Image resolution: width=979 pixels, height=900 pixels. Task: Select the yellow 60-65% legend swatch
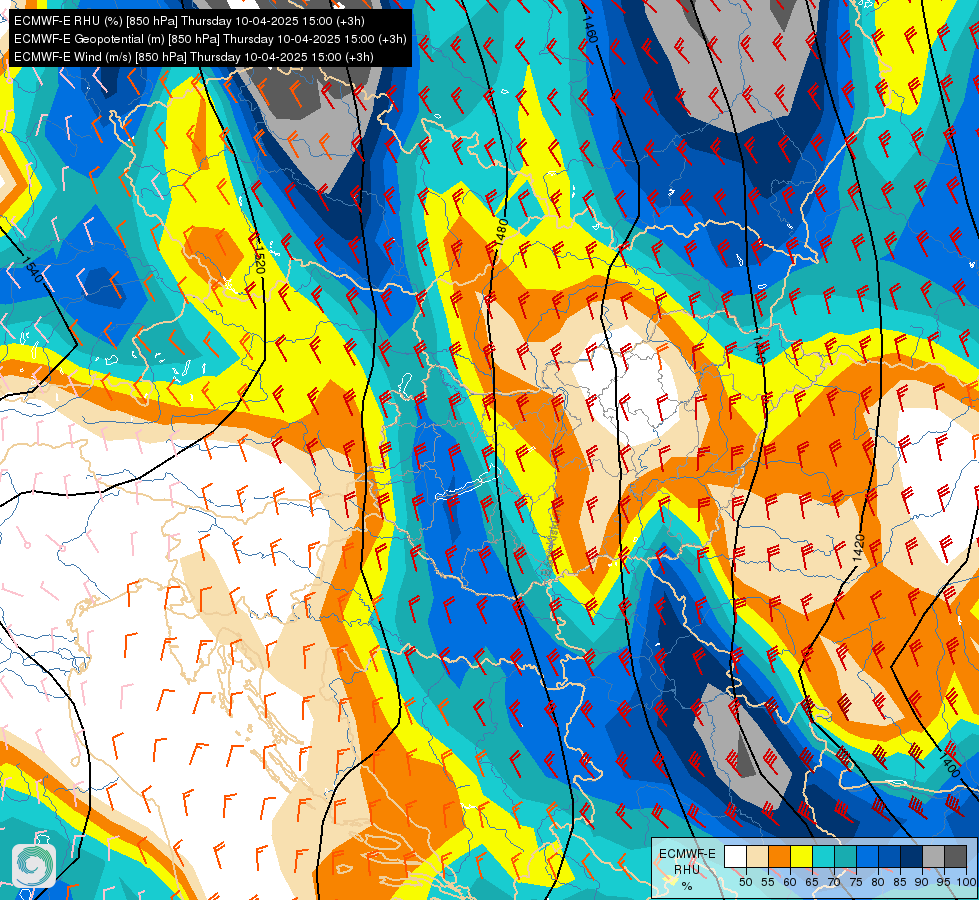[x=802, y=857]
